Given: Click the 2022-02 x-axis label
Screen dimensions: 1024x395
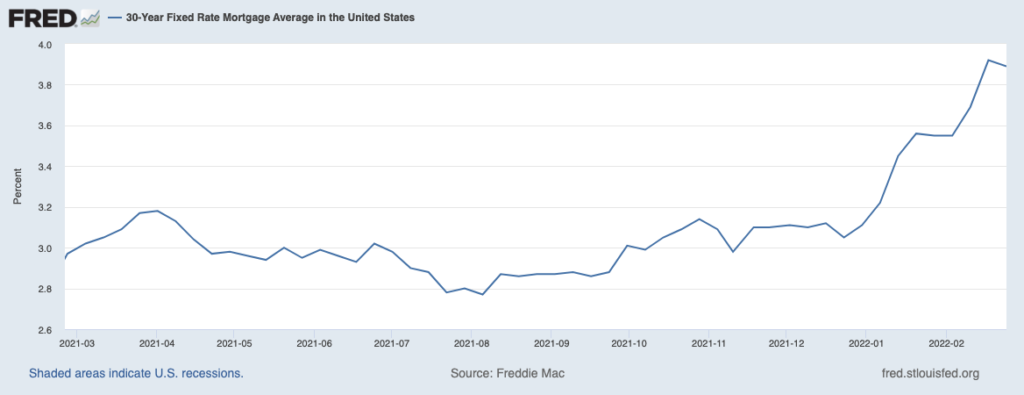Looking at the screenshot, I should (946, 343).
